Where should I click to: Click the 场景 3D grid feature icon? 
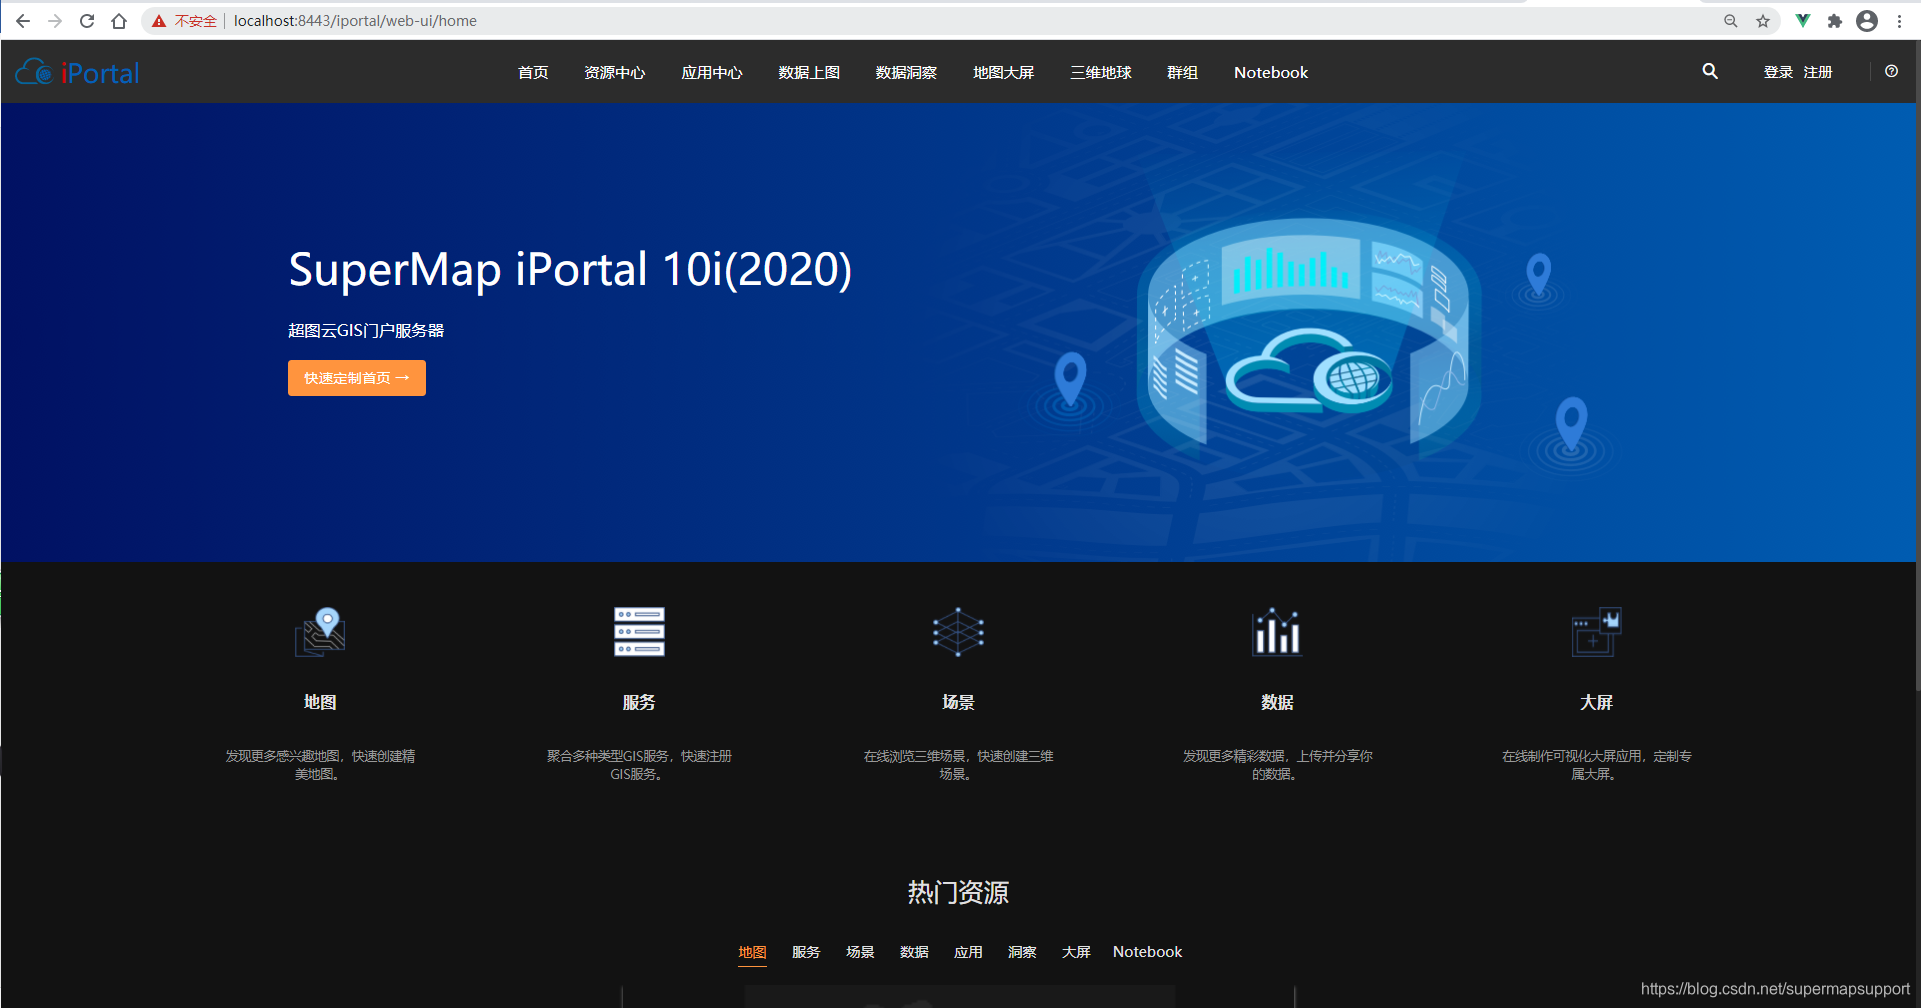tap(958, 632)
